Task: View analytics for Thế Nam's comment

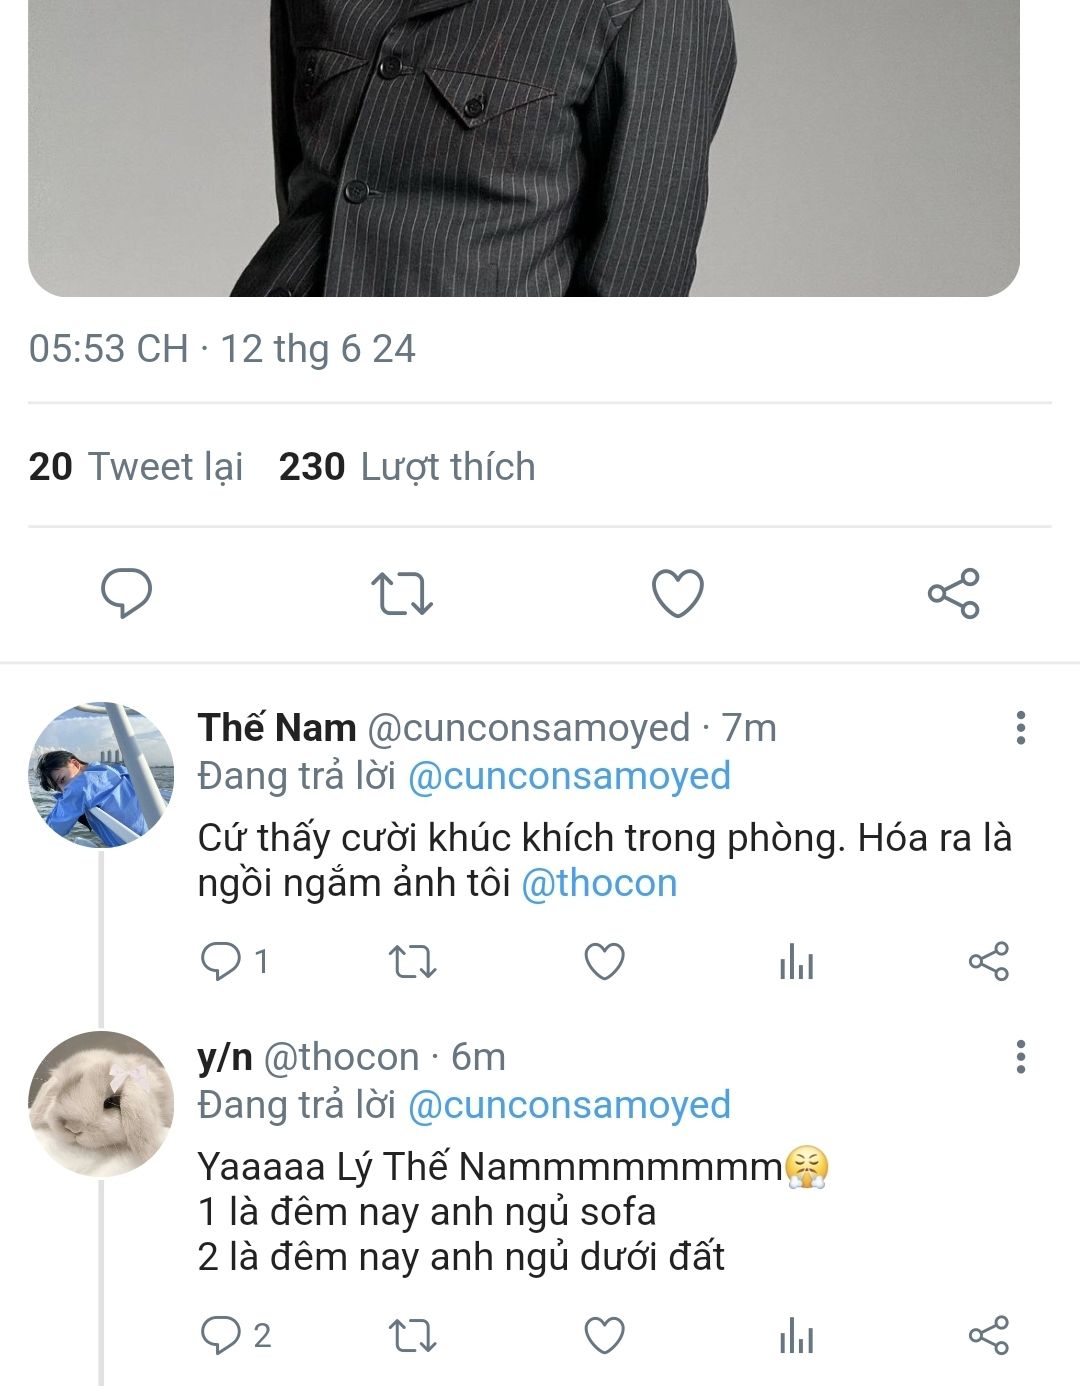Action: click(796, 963)
